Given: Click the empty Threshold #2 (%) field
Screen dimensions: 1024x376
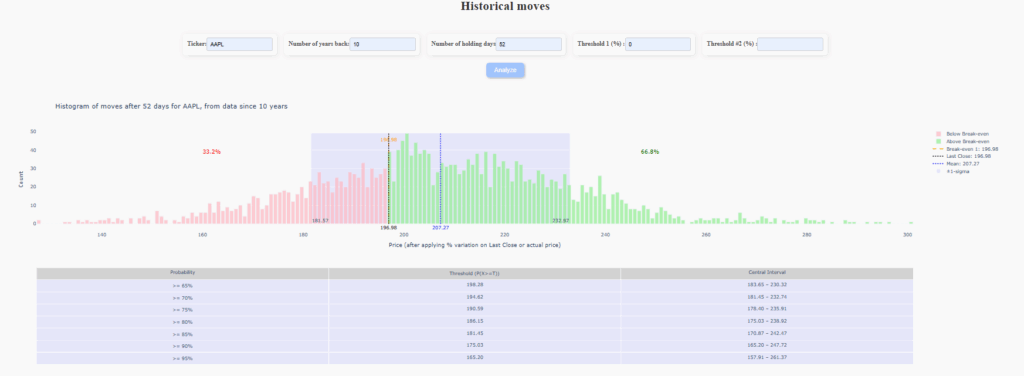Looking at the screenshot, I should click(x=790, y=44).
